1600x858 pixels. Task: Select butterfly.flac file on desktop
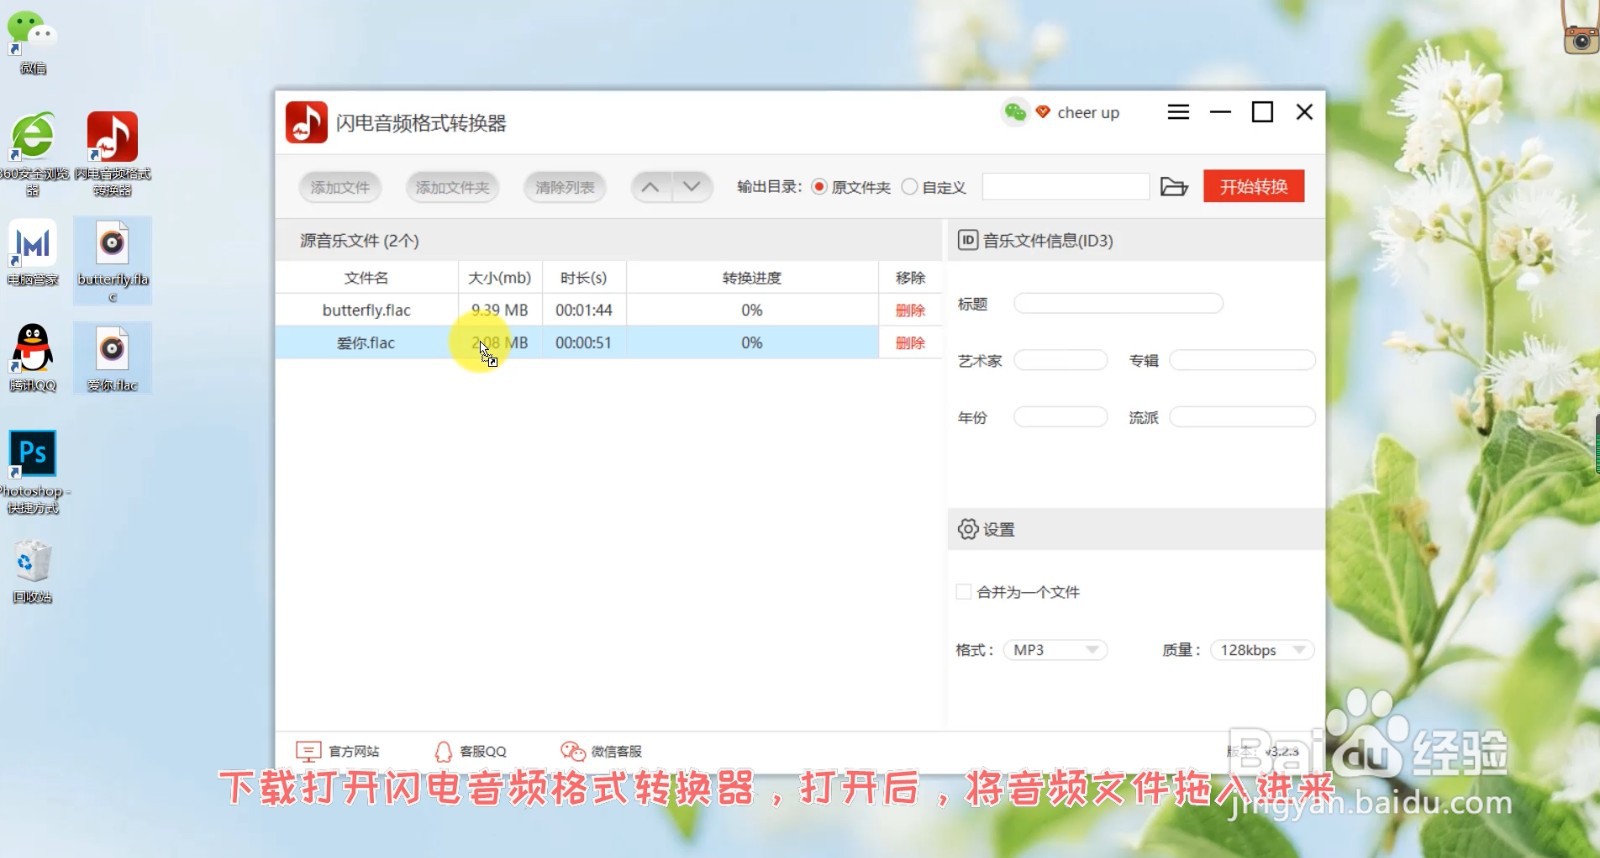coord(112,261)
